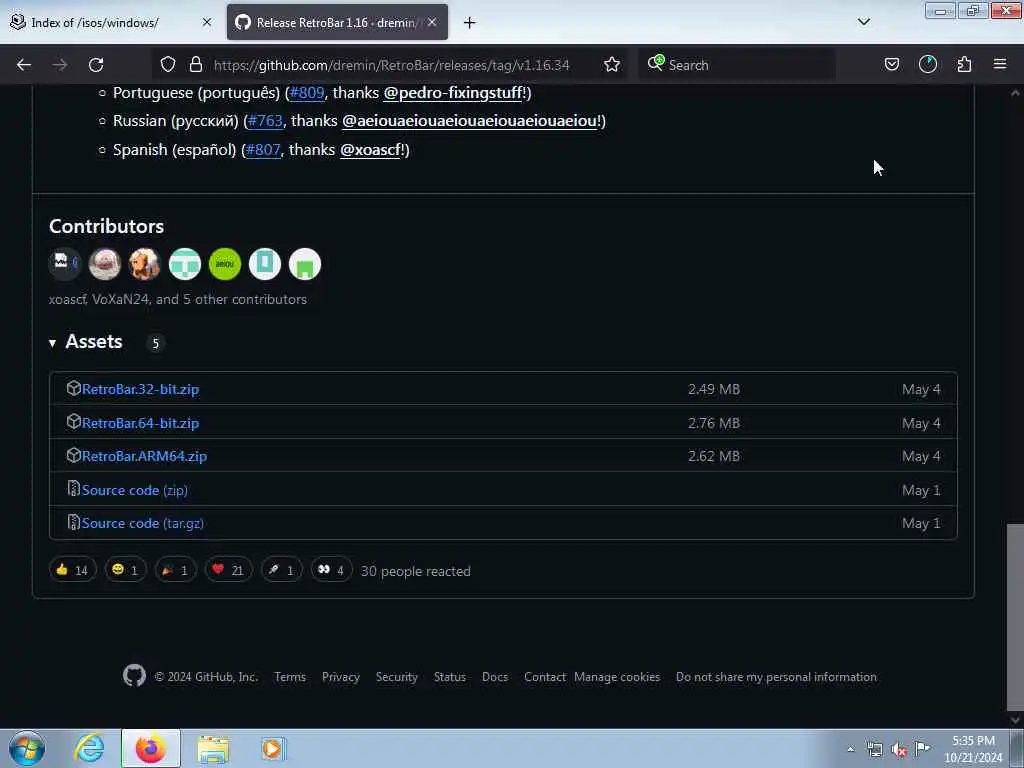Image resolution: width=1024 pixels, height=768 pixels.
Task: Go back to the previous page
Action: pyautogui.click(x=24, y=65)
